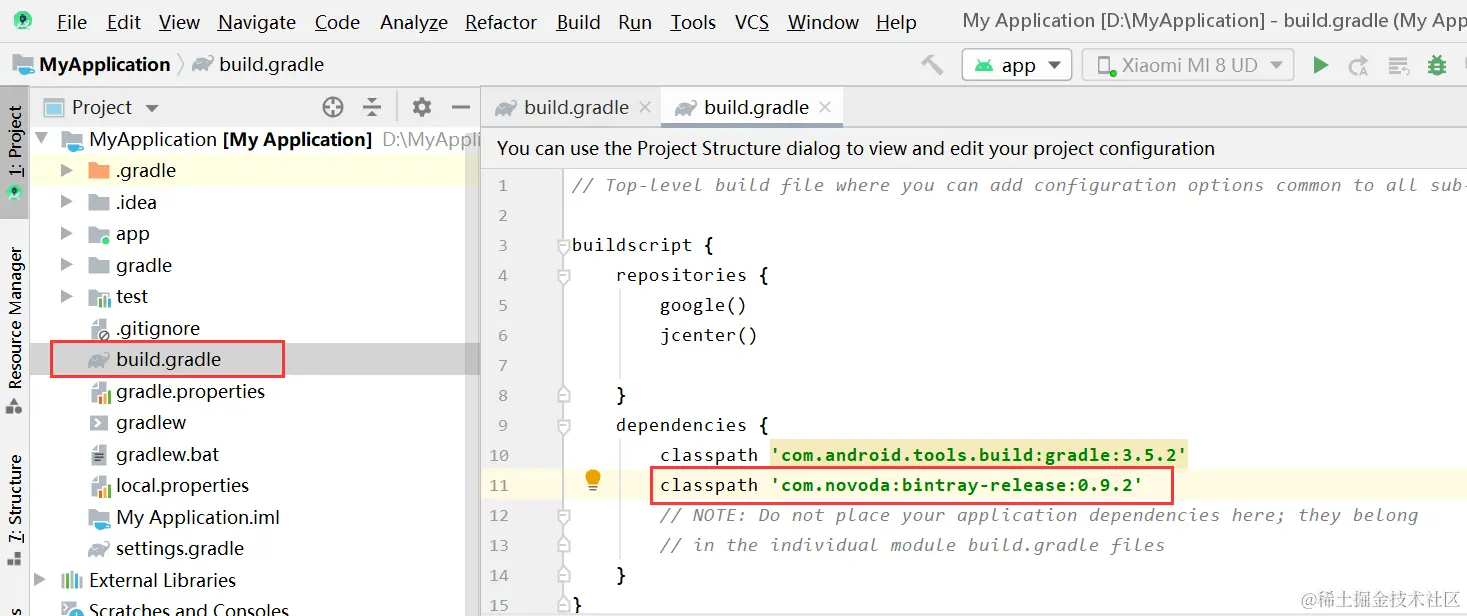The image size is (1467, 616).
Task: Open the Build menu
Action: (579, 22)
